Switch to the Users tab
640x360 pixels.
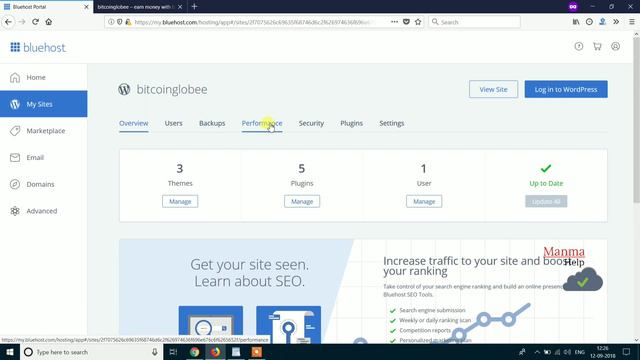[x=173, y=123]
